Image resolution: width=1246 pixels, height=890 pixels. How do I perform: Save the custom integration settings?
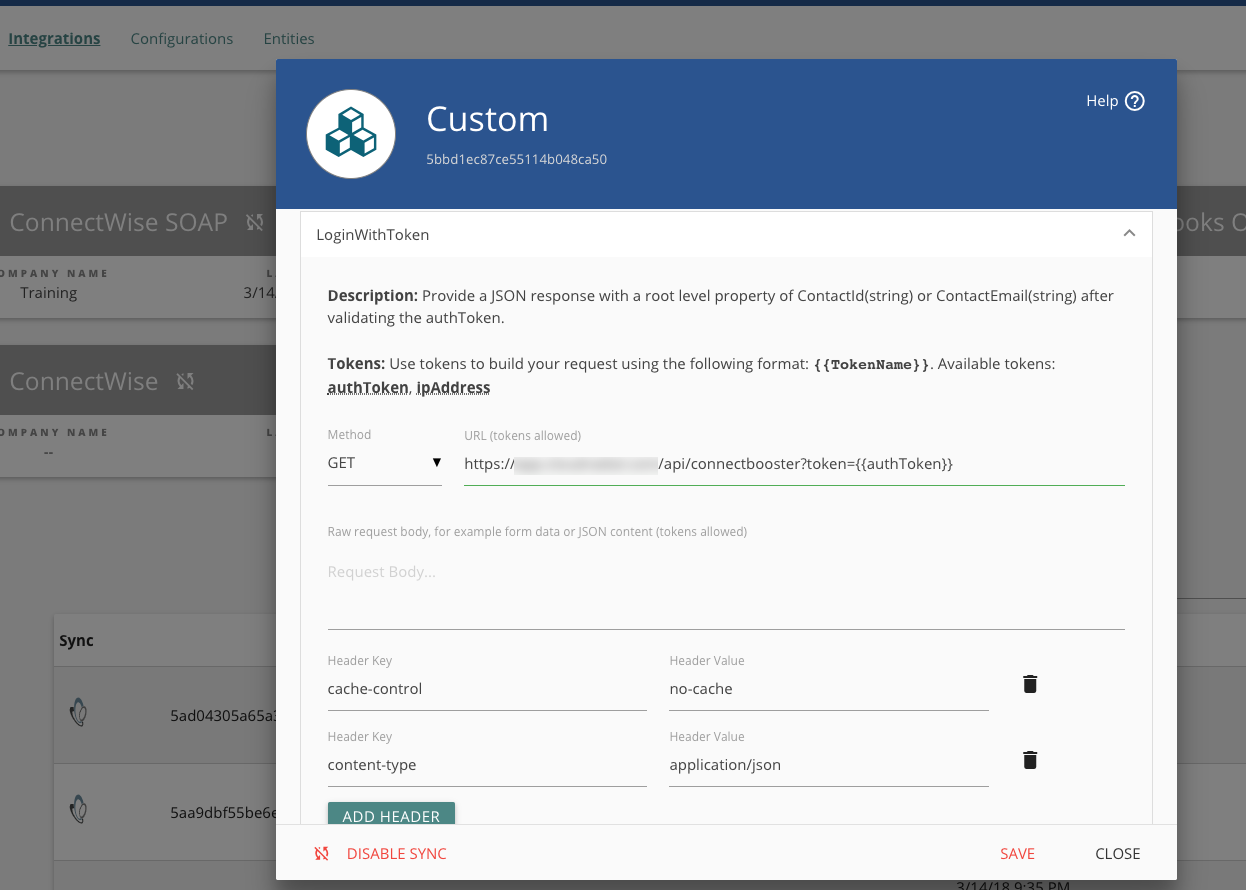(x=1017, y=854)
